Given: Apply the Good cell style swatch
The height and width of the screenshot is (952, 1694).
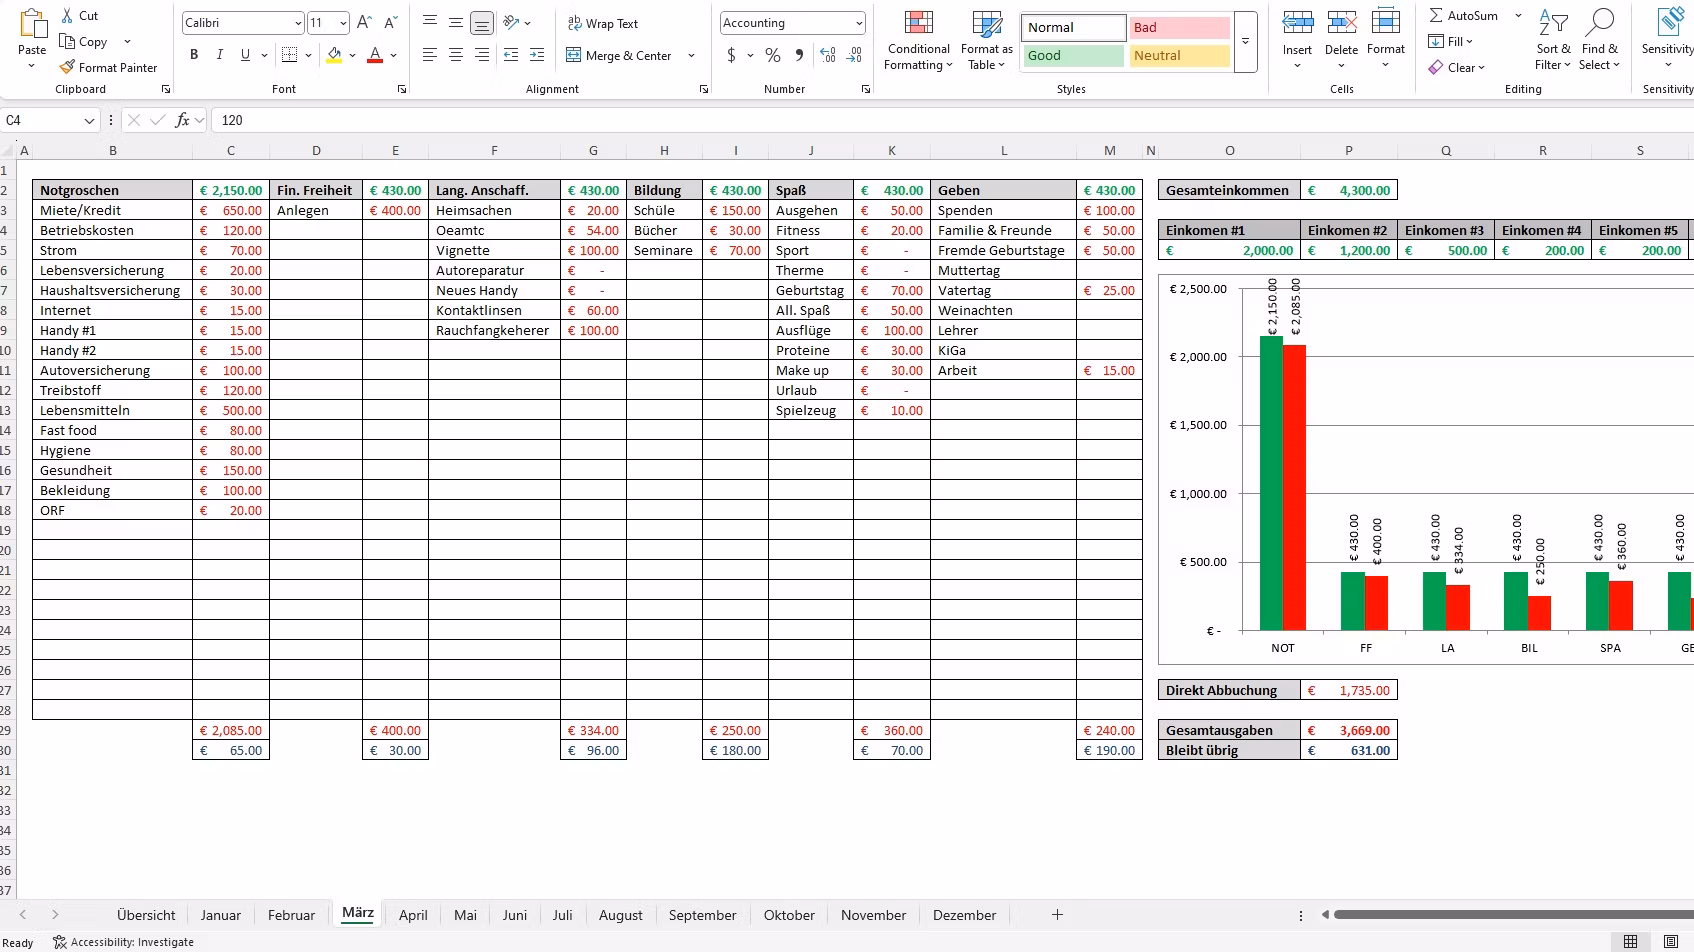Looking at the screenshot, I should 1072,56.
